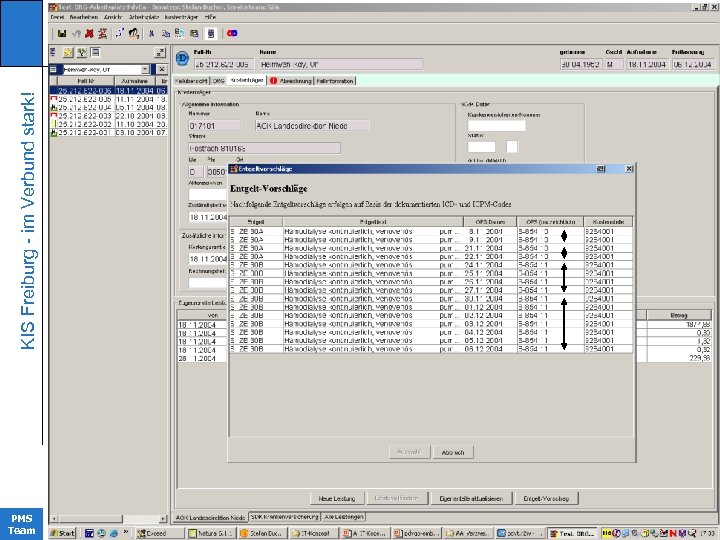720x540 pixels.
Task: Open the Windows Start button
Action: click(x=64, y=532)
